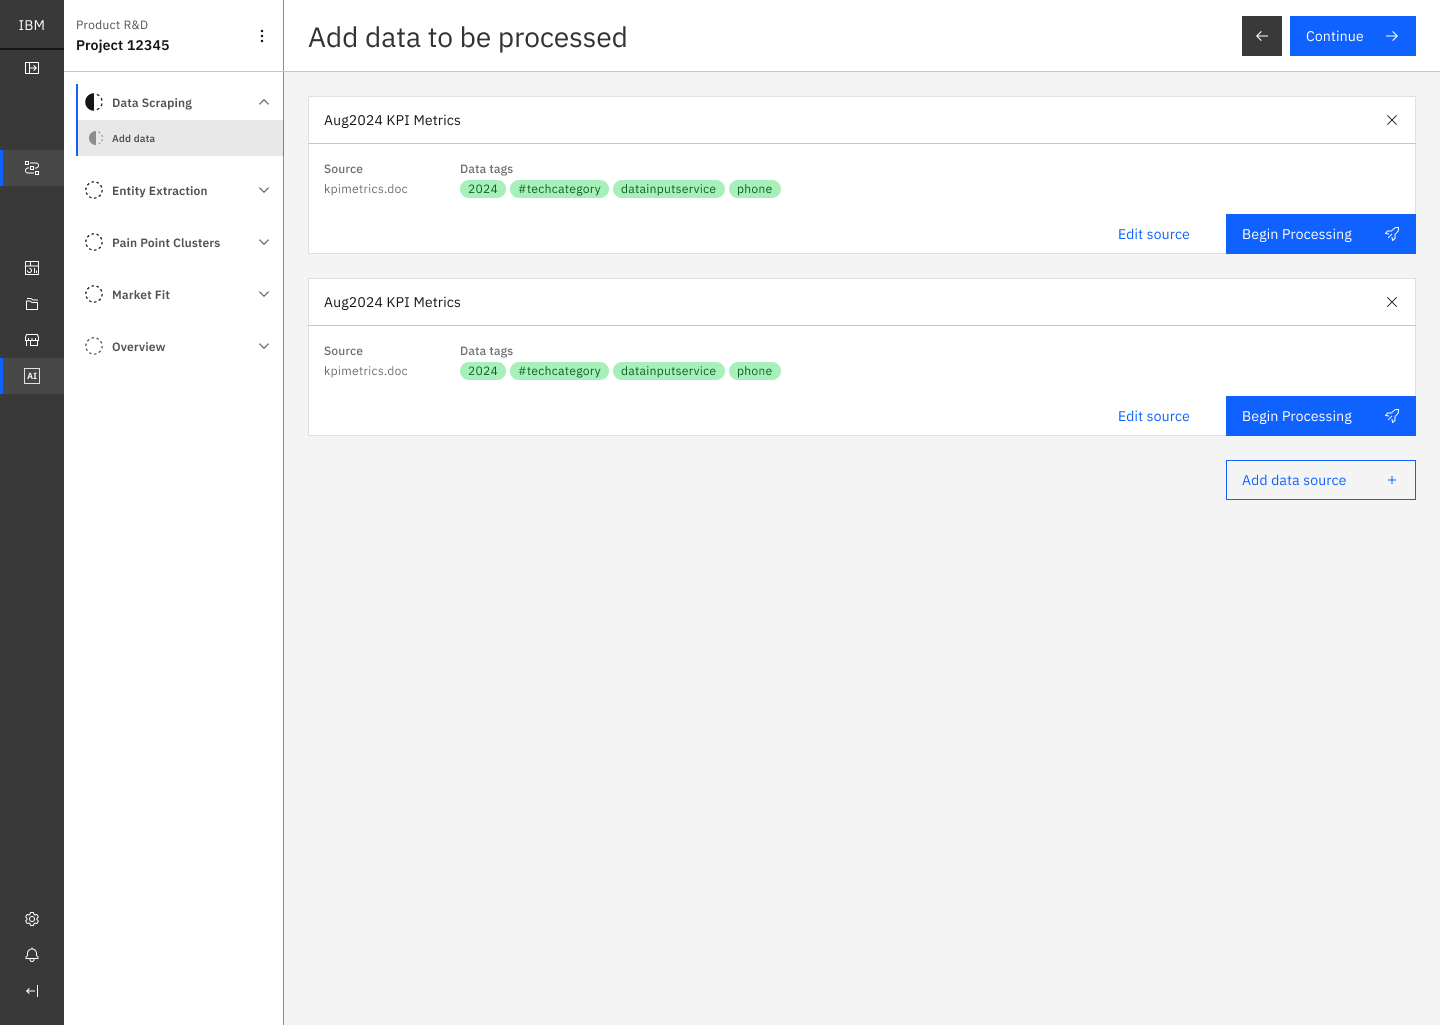Expand the navigation panel toggle icon
Image resolution: width=1440 pixels, height=1025 pixels.
point(32,67)
